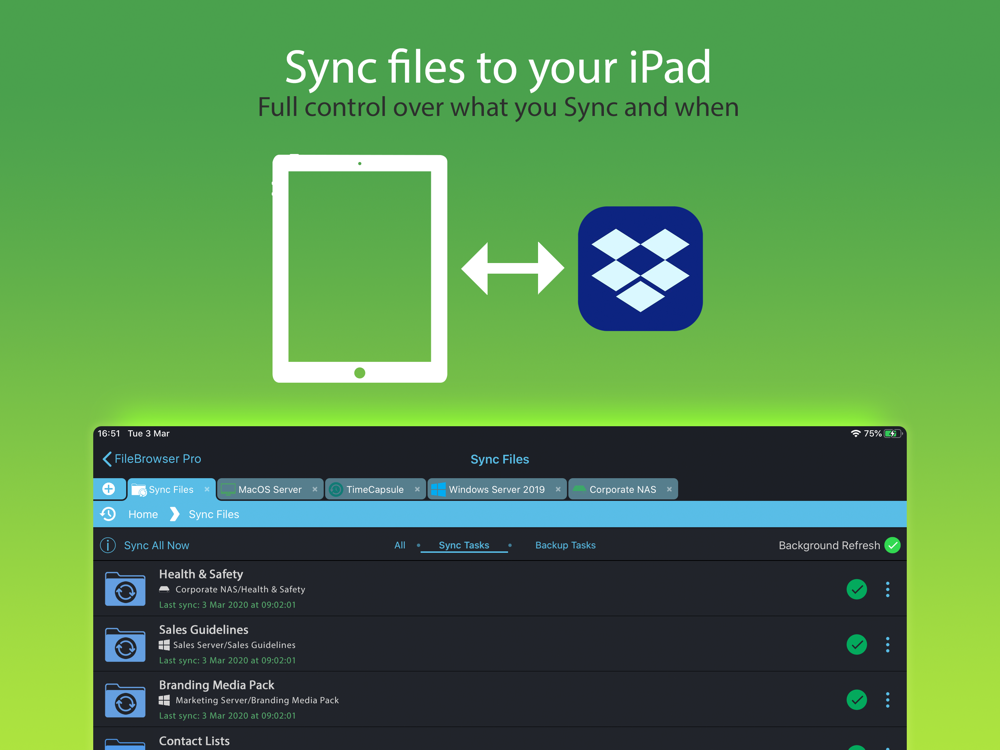Go back to FileBrowser Pro
The width and height of the screenshot is (1000, 750).
point(152,459)
